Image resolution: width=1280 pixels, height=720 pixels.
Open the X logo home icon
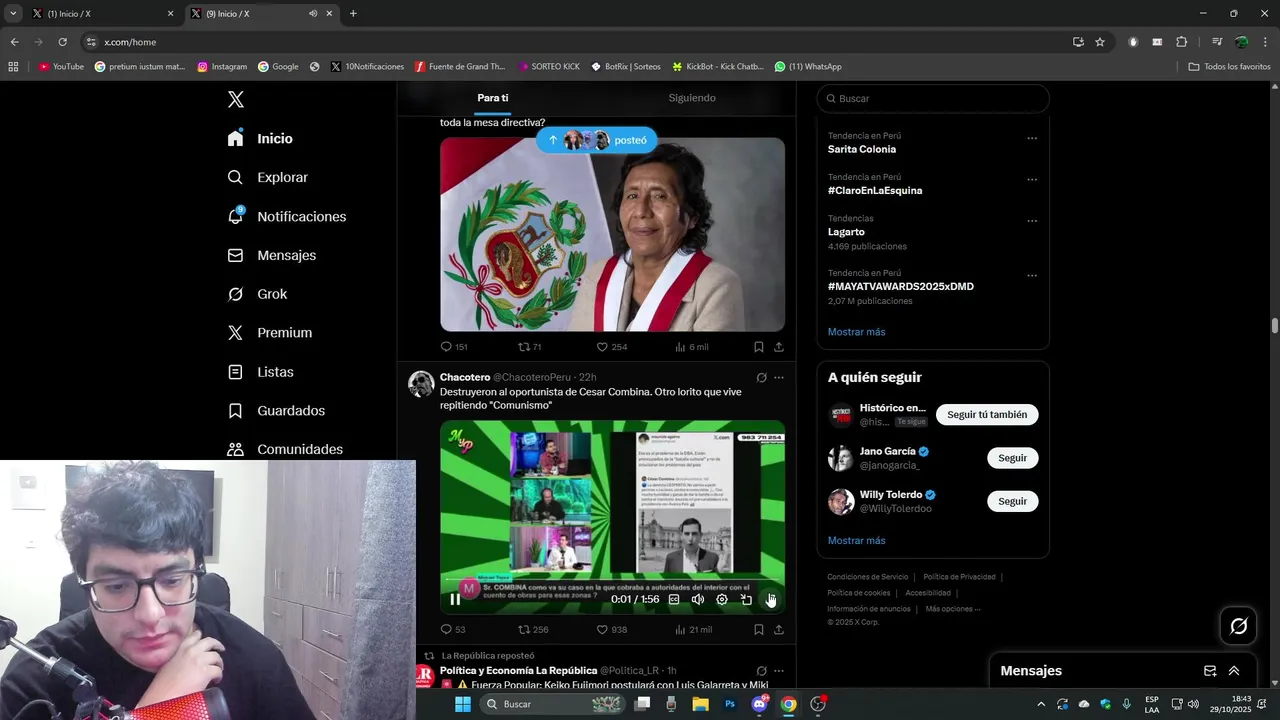235,99
